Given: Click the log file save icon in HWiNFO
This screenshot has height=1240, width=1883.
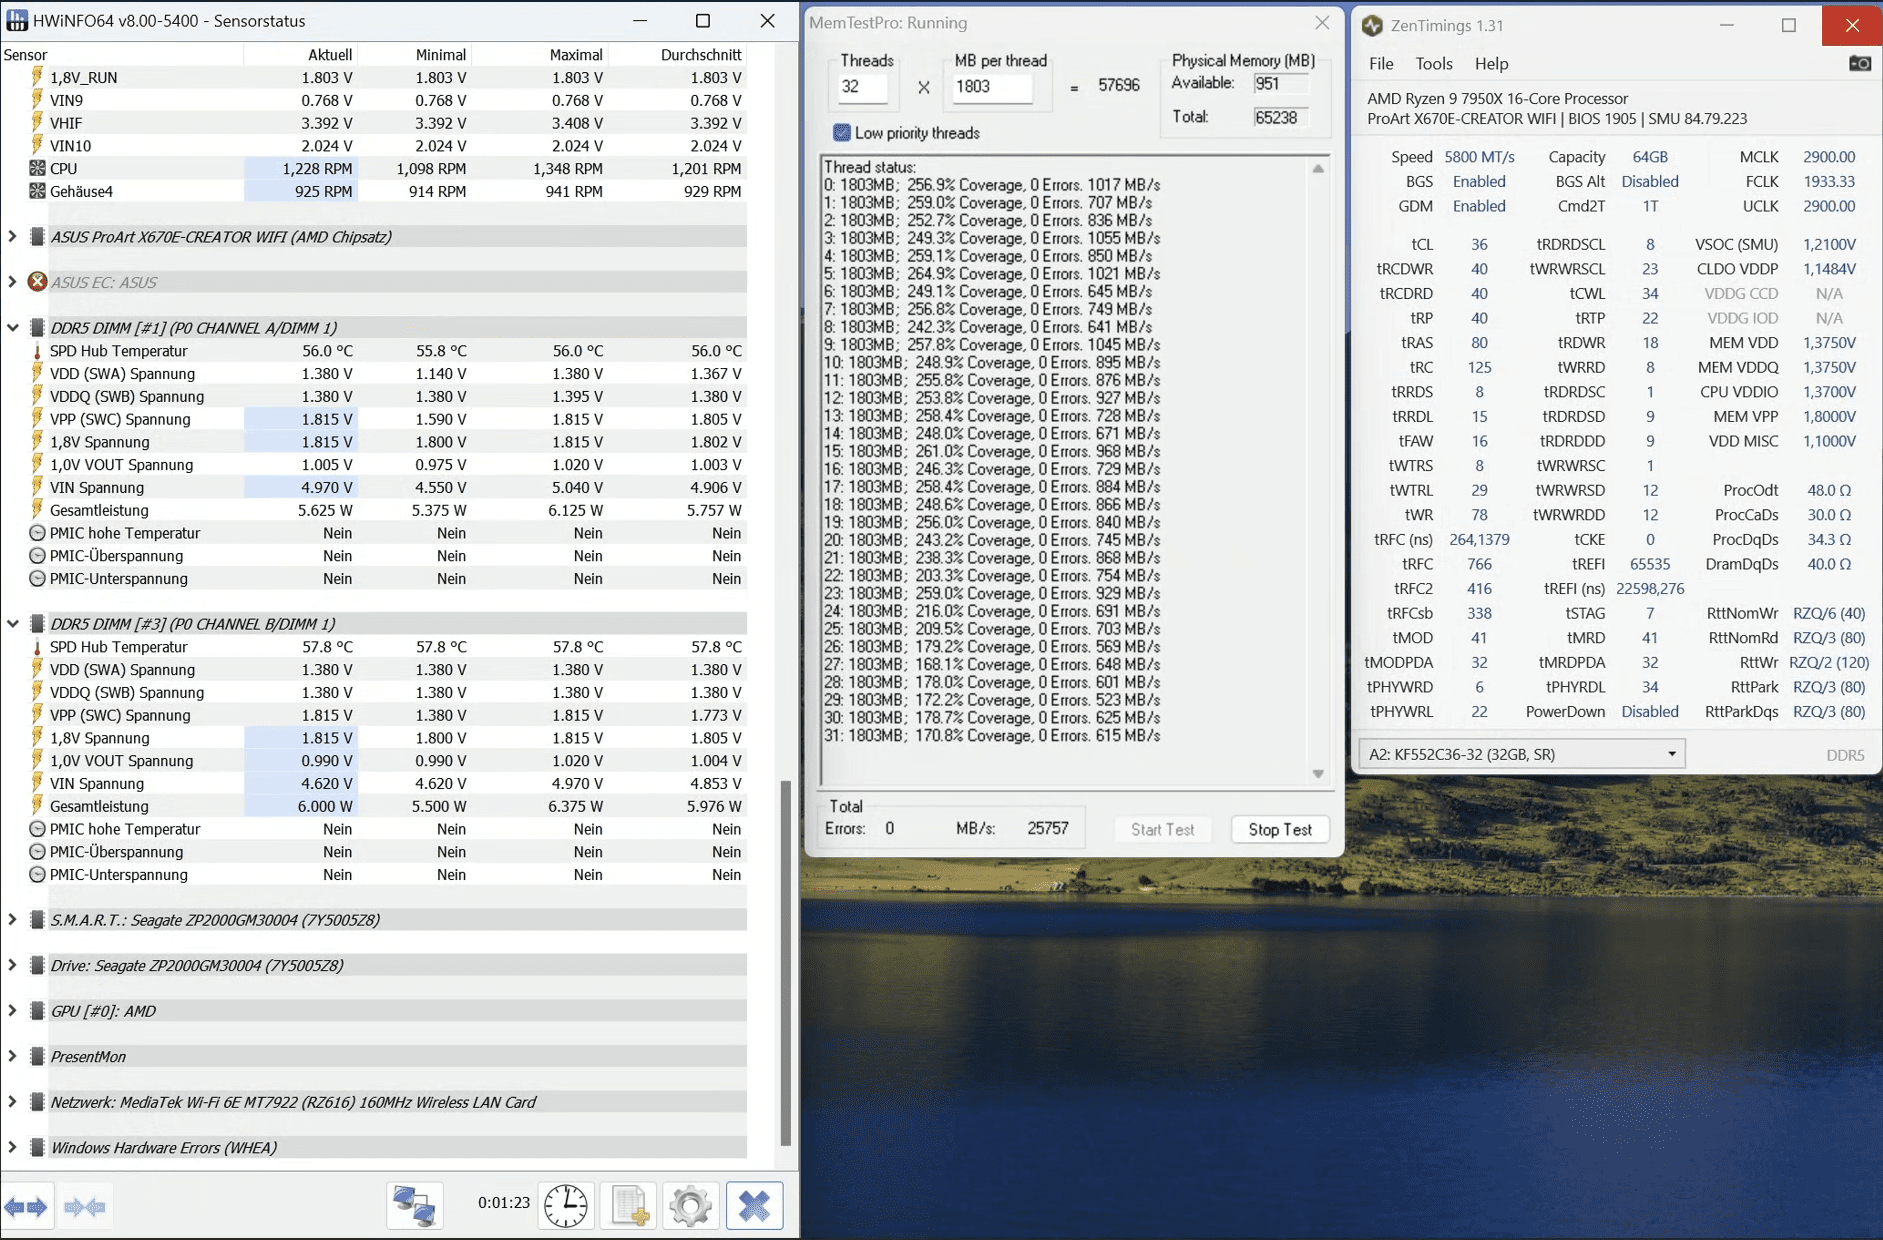Looking at the screenshot, I should (630, 1206).
